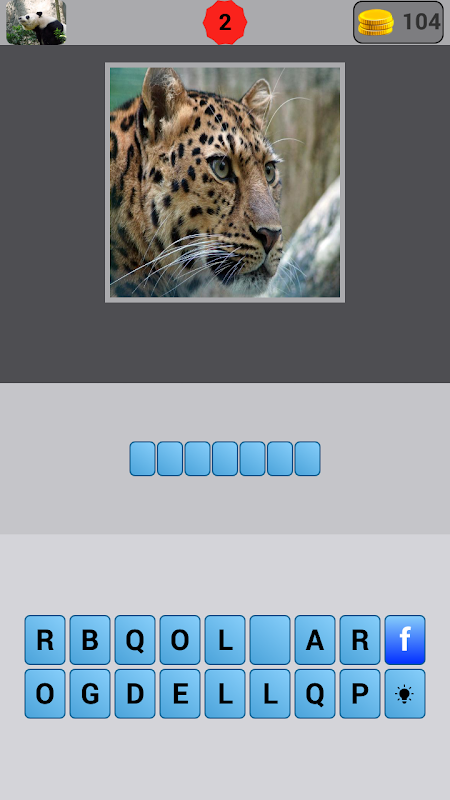
Task: Open the coin balance showing 104
Action: pyautogui.click(x=398, y=22)
